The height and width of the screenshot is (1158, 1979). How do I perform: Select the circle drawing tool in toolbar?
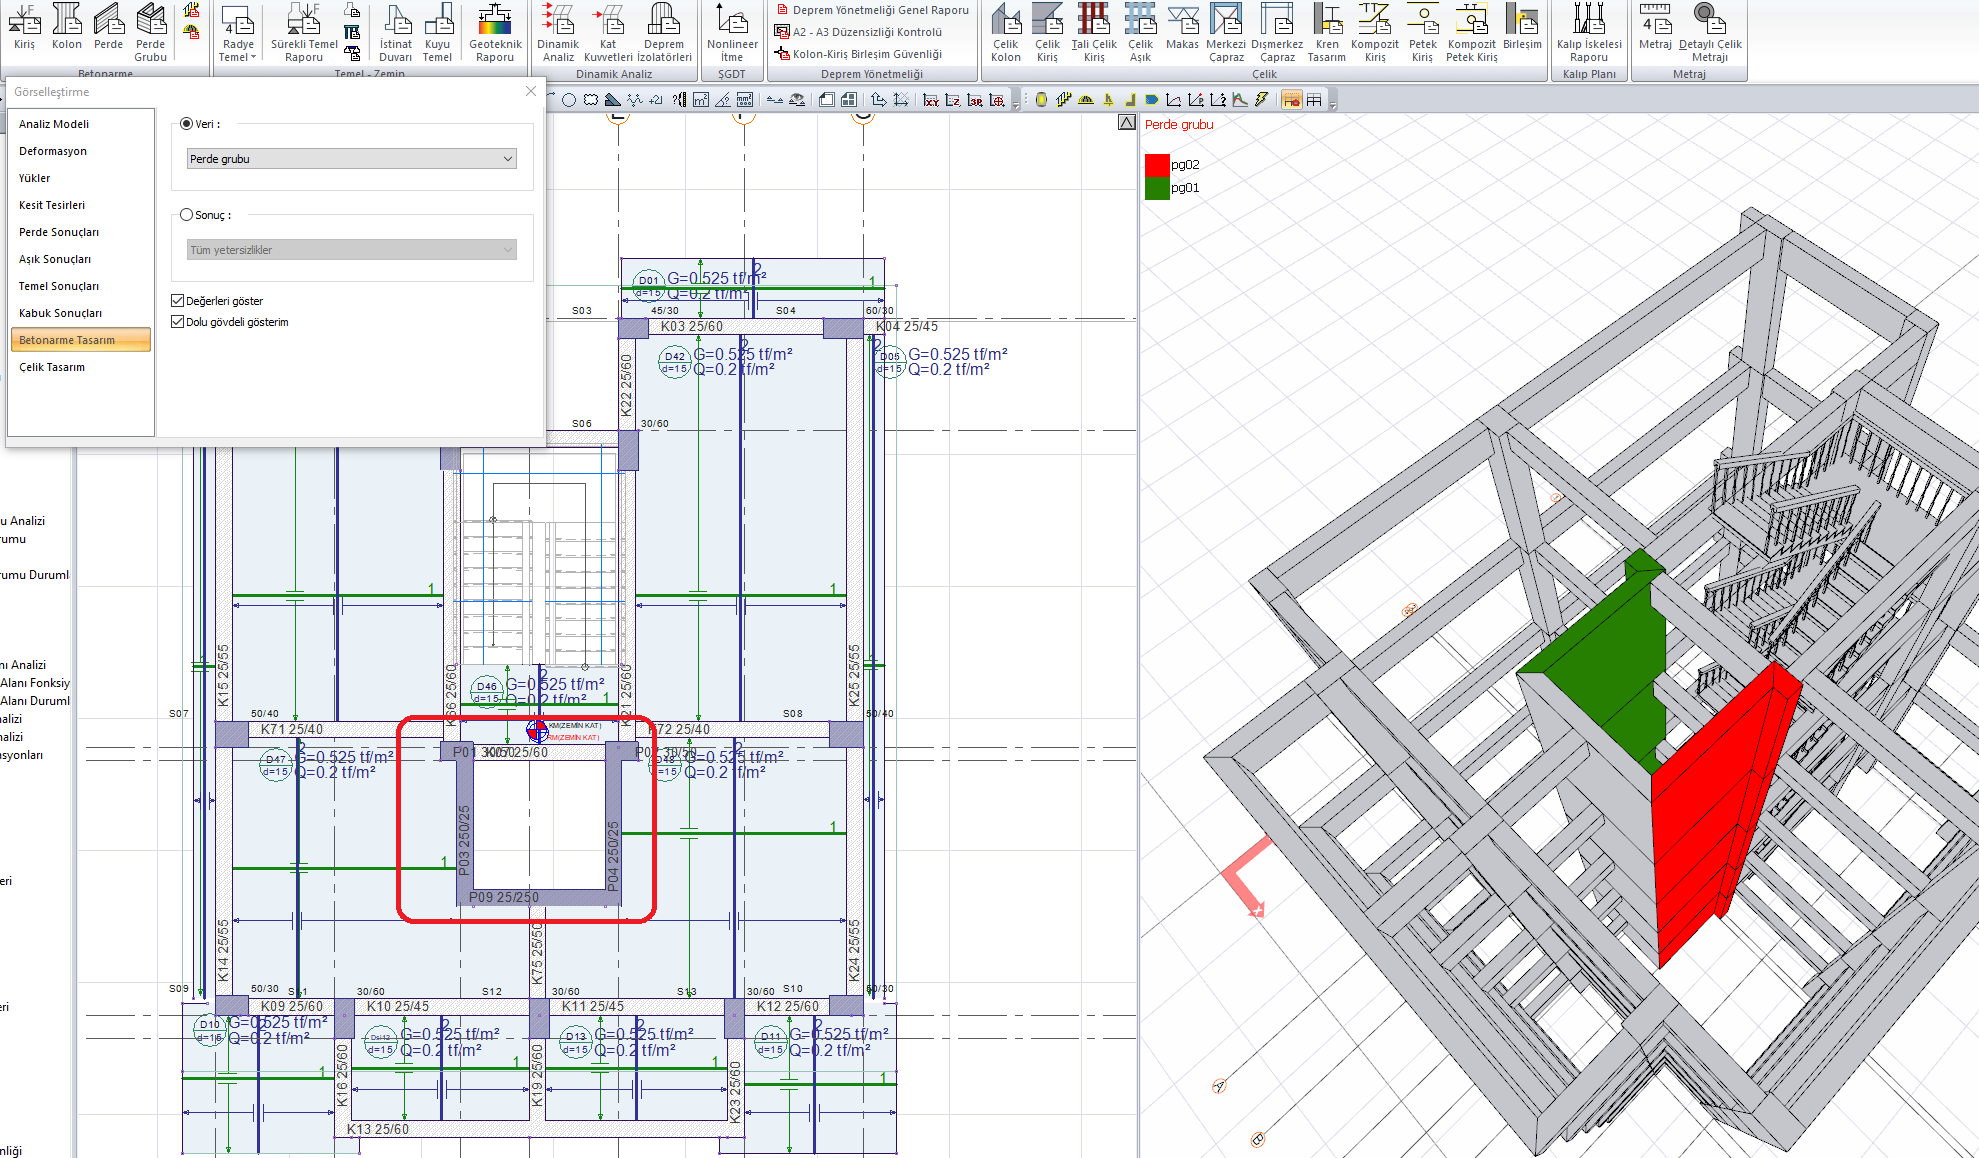point(569,100)
